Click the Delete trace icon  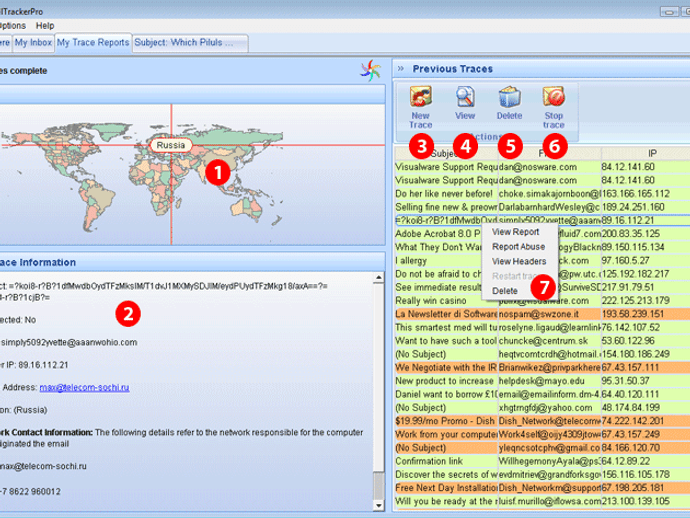pos(509,97)
